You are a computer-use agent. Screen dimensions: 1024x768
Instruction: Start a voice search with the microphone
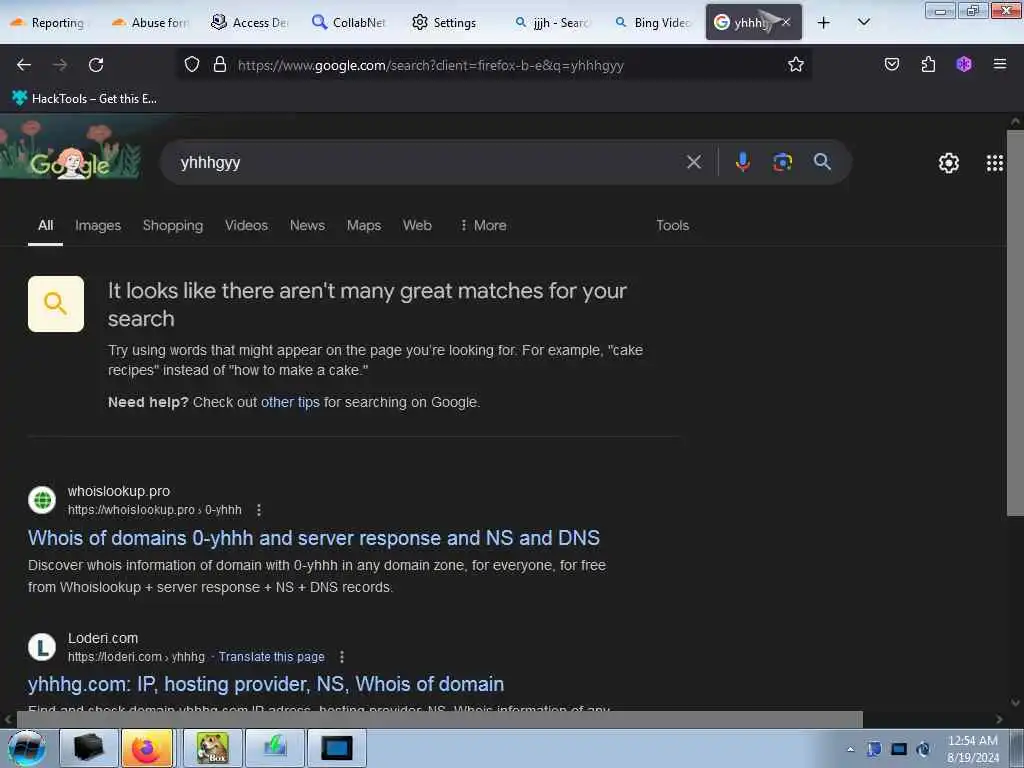tap(743, 162)
